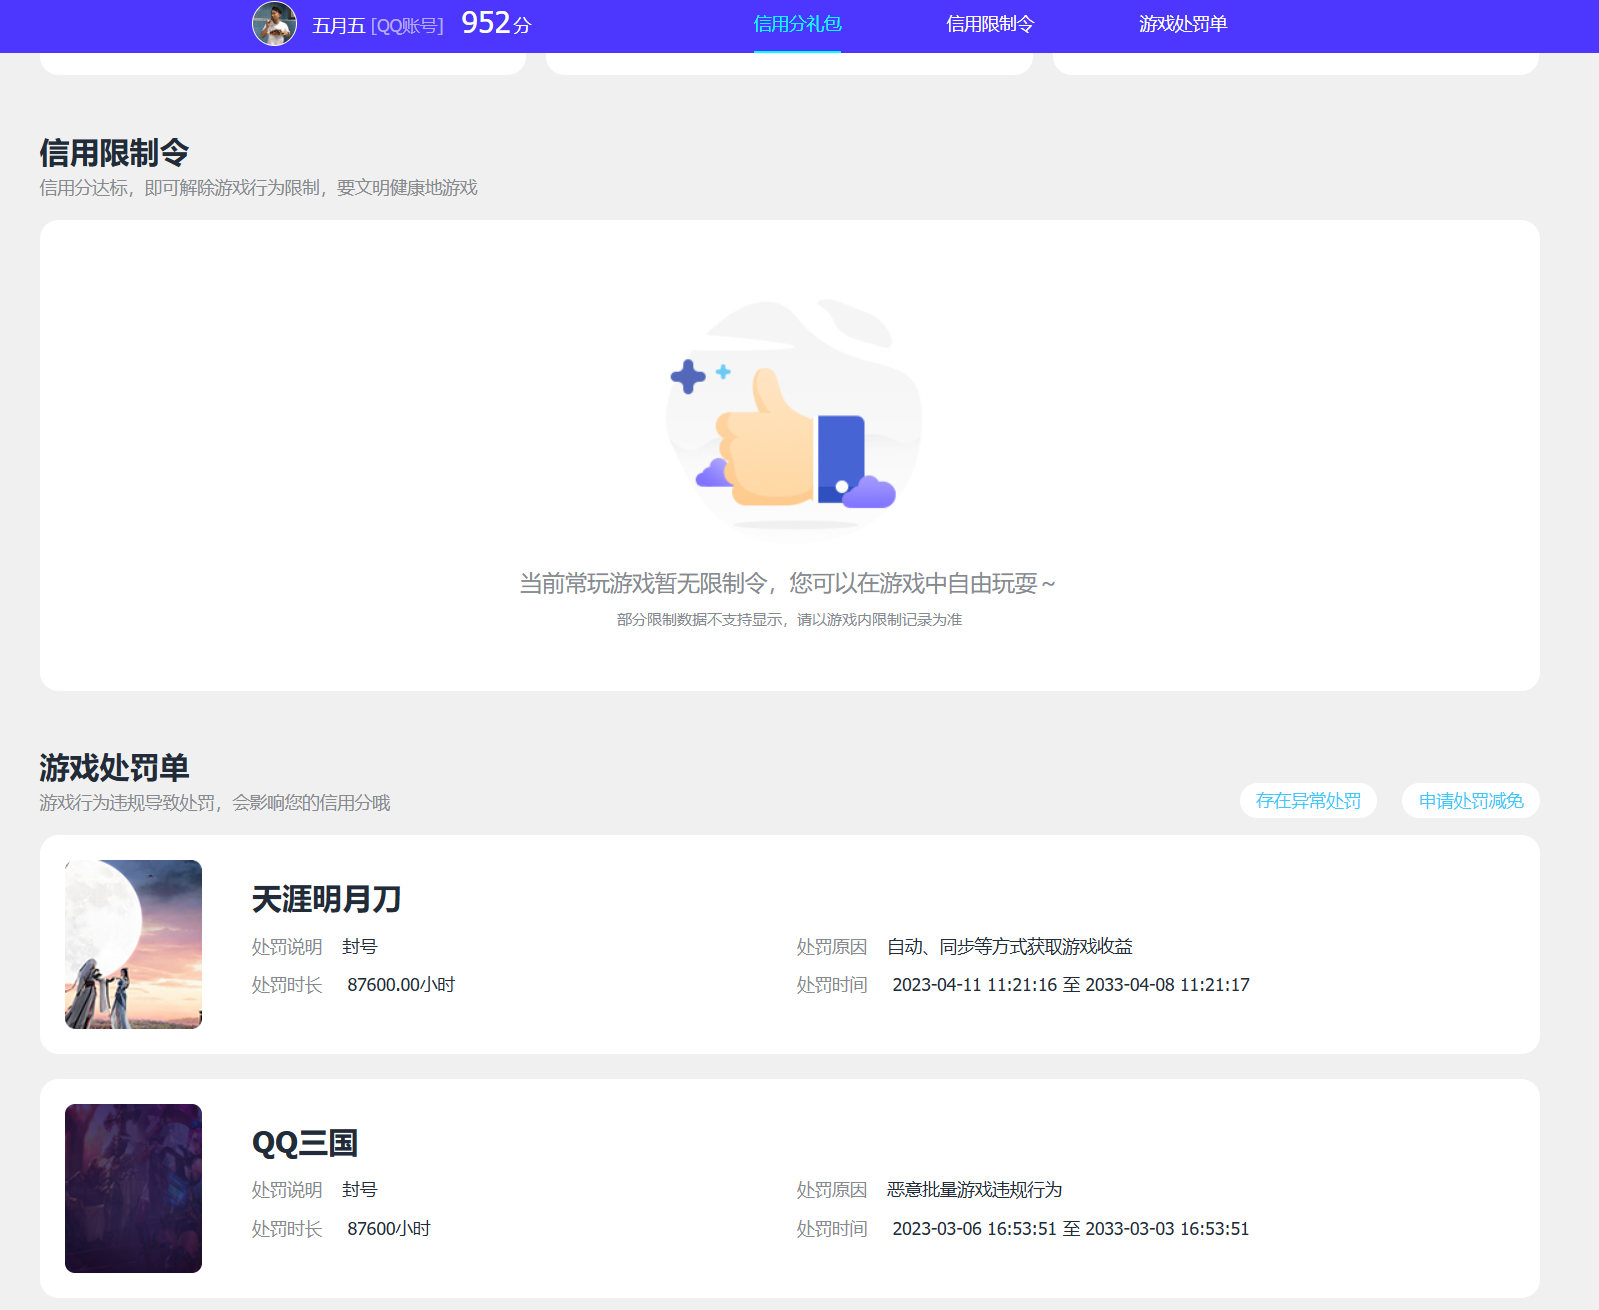Select the 天涯明月刀 game cover thumbnail
Screen dimensions: 1599x1310
[133, 944]
